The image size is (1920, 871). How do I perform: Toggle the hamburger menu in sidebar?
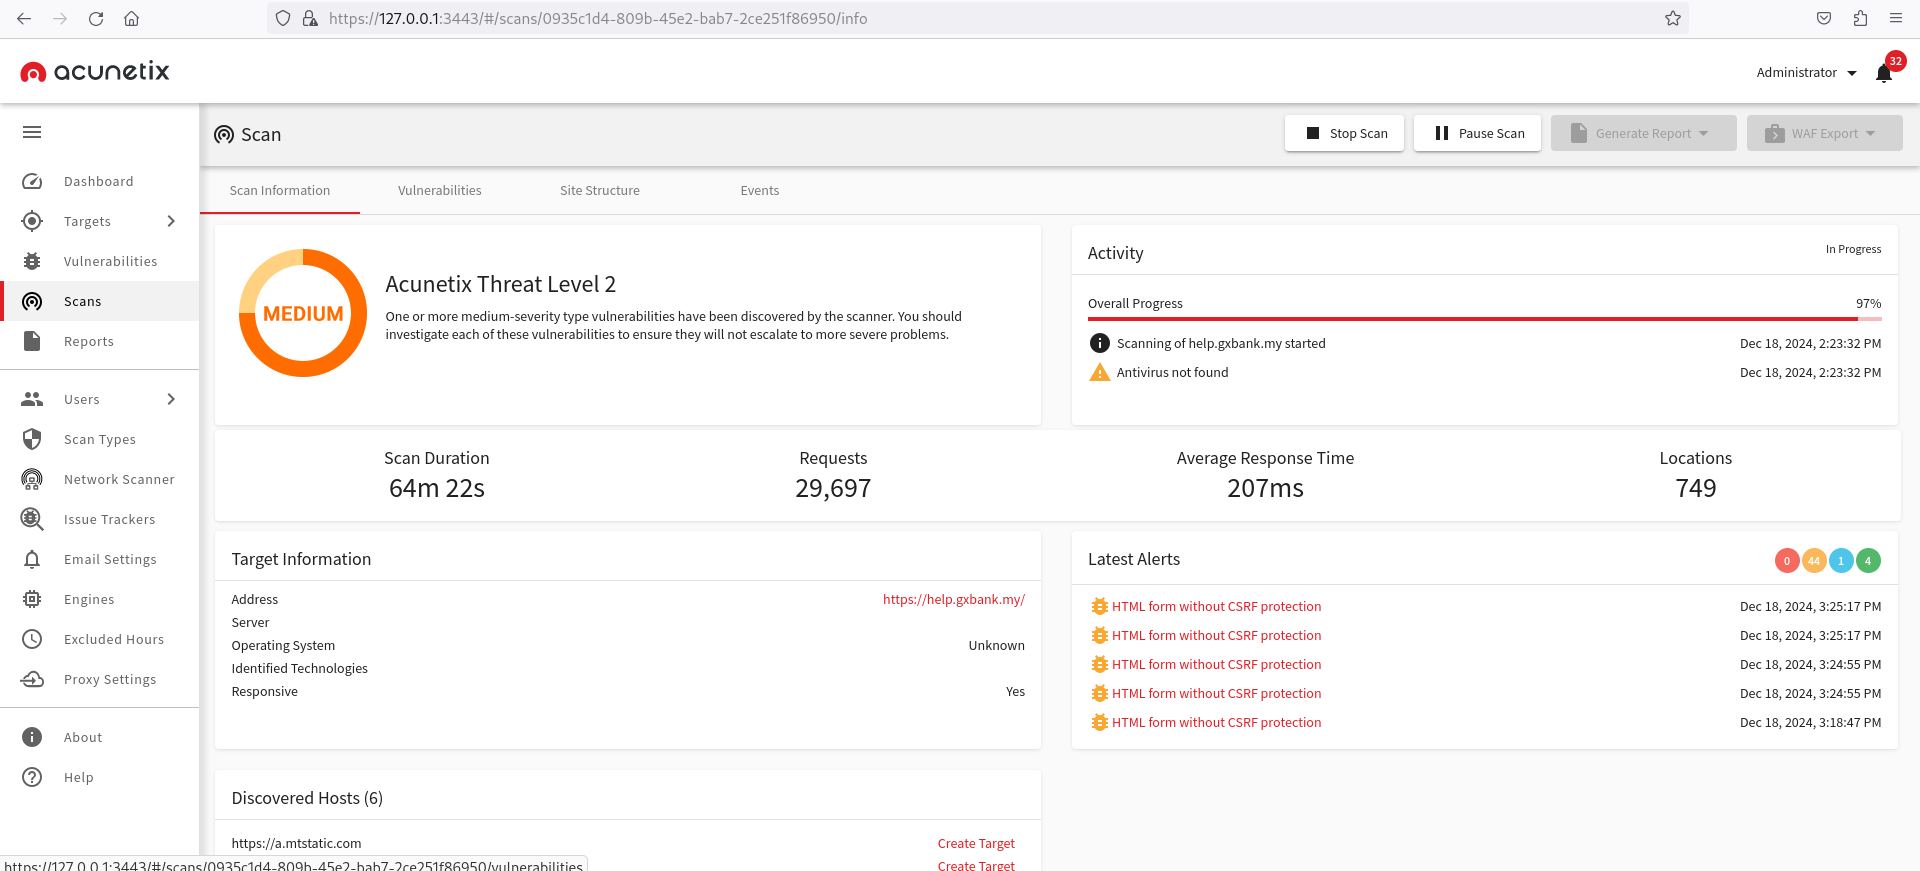pos(32,132)
